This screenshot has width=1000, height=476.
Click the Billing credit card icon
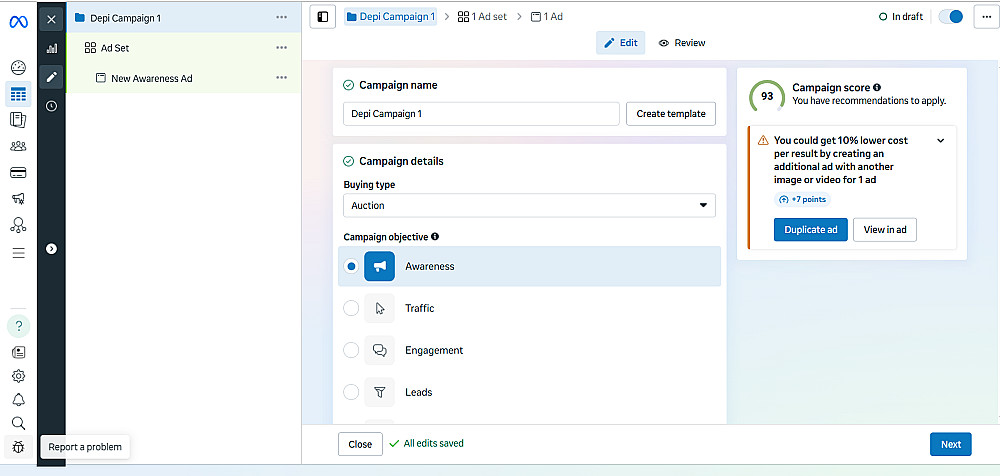(x=18, y=172)
